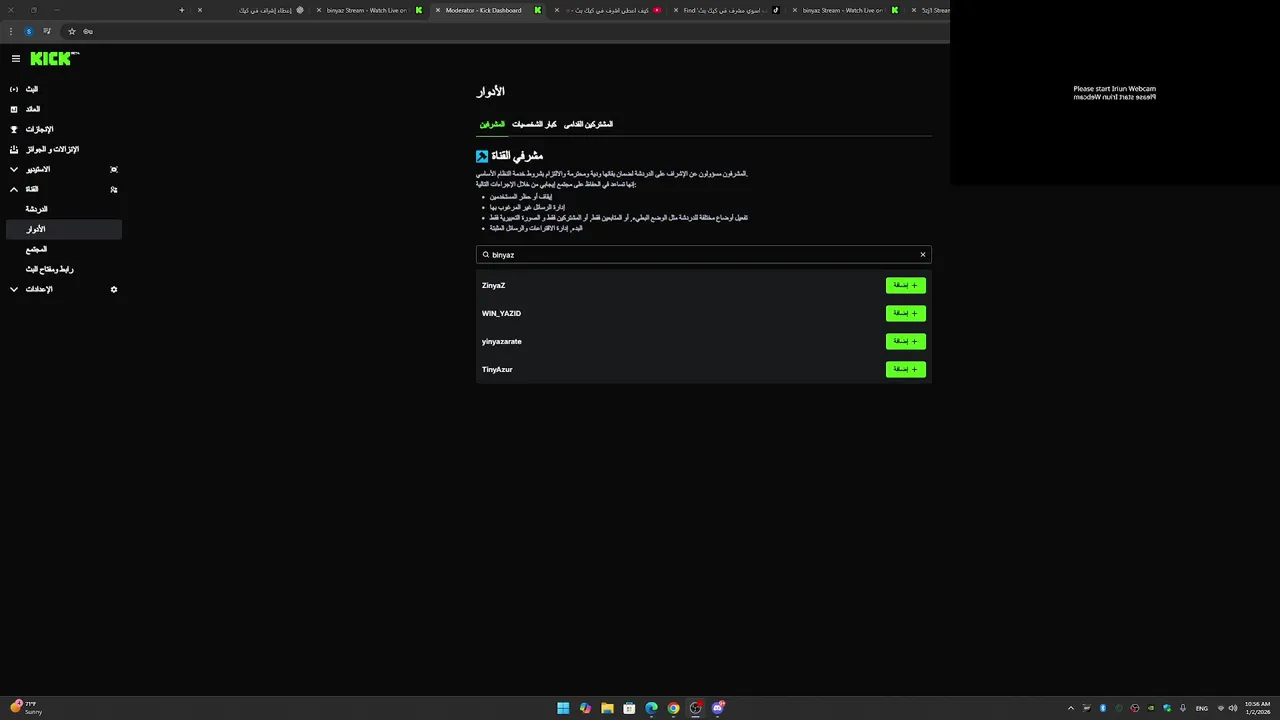Screen dimensions: 1280x720
Task: Click the microphone tray icon
Action: coord(1183,708)
